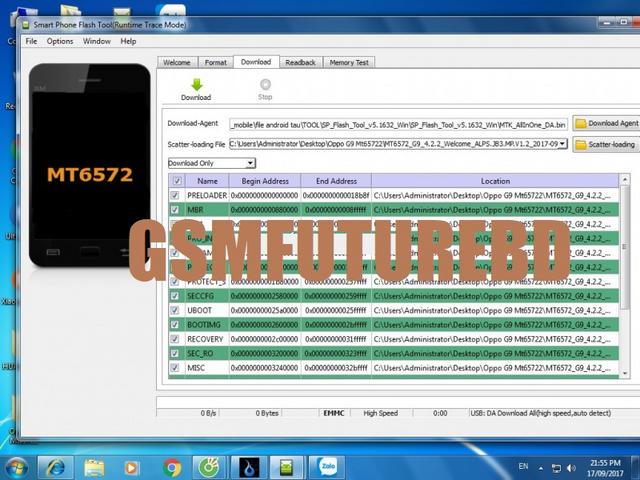Image resolution: width=640 pixels, height=480 pixels.
Task: Click the Stop circle icon
Action: point(265,84)
